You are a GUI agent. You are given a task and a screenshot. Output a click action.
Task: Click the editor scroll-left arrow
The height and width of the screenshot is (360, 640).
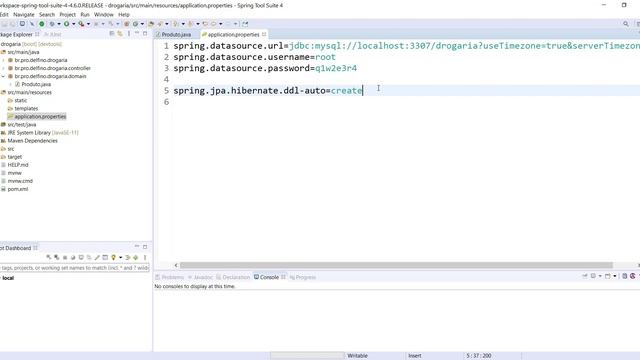click(x=176, y=265)
